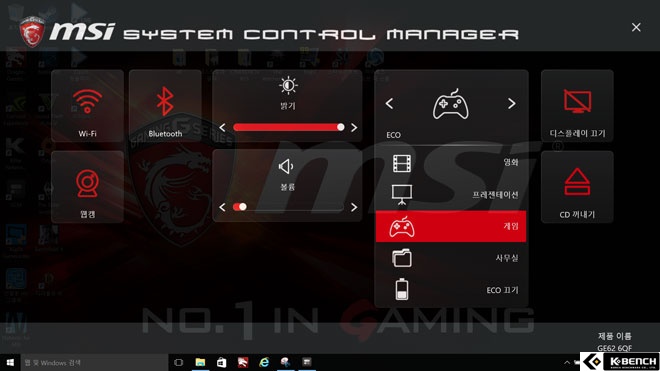
Task: Toggle the 웹캠 webcam tile
Action: point(88,187)
